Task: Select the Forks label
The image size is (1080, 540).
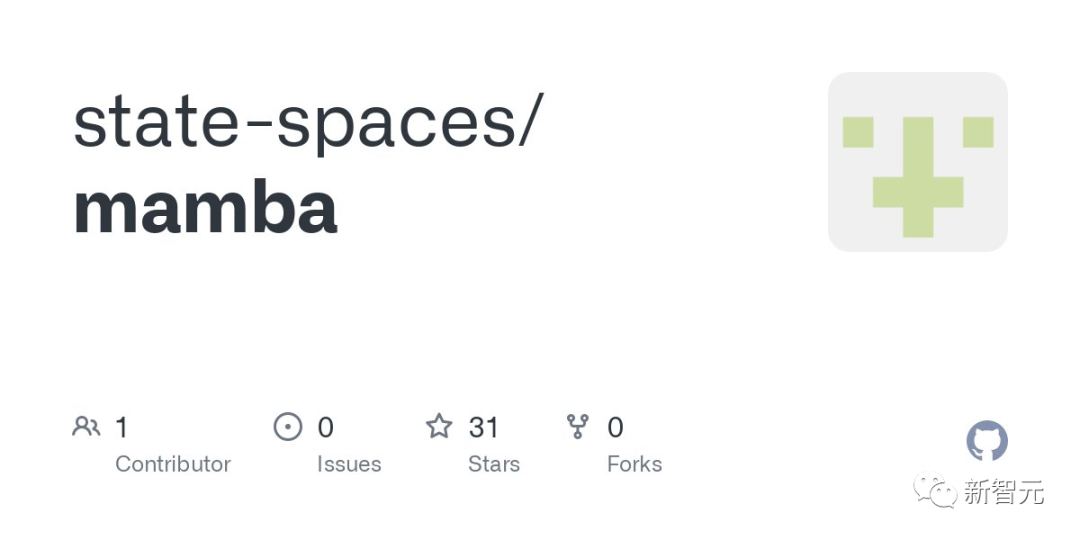Action: pos(634,464)
